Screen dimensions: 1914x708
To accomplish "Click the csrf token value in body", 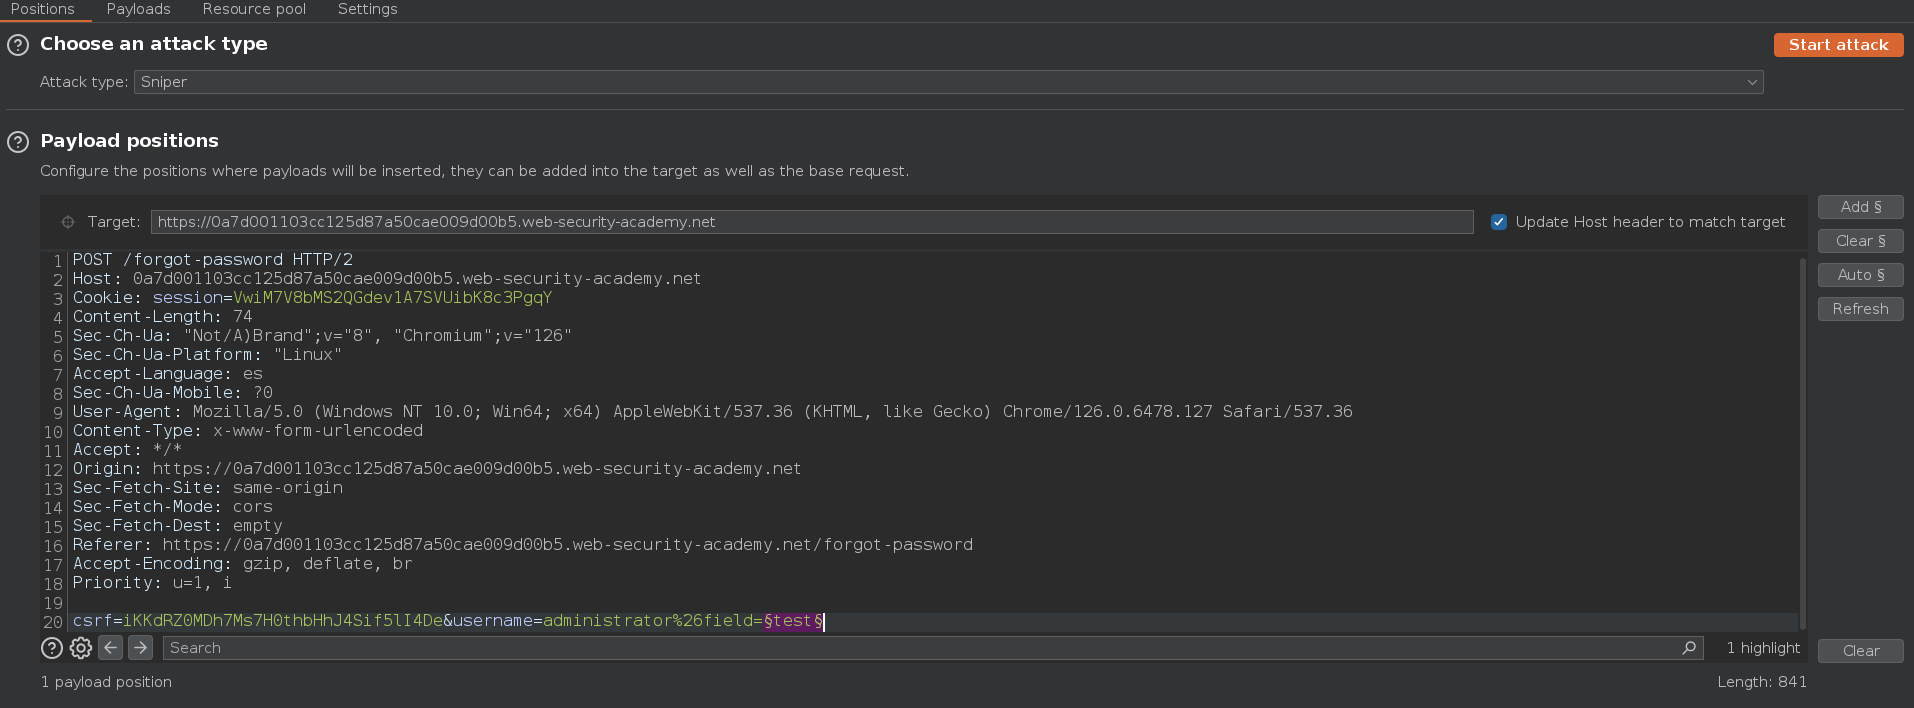I will [283, 621].
